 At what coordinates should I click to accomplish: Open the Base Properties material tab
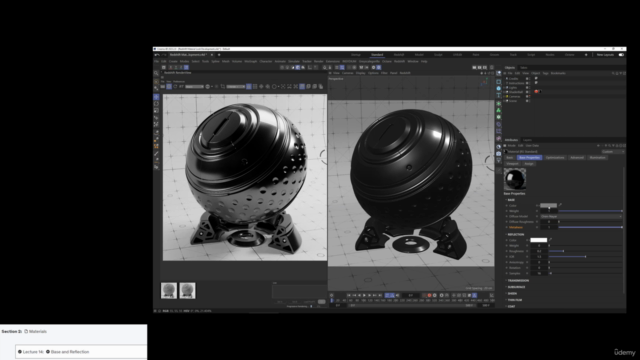point(529,158)
